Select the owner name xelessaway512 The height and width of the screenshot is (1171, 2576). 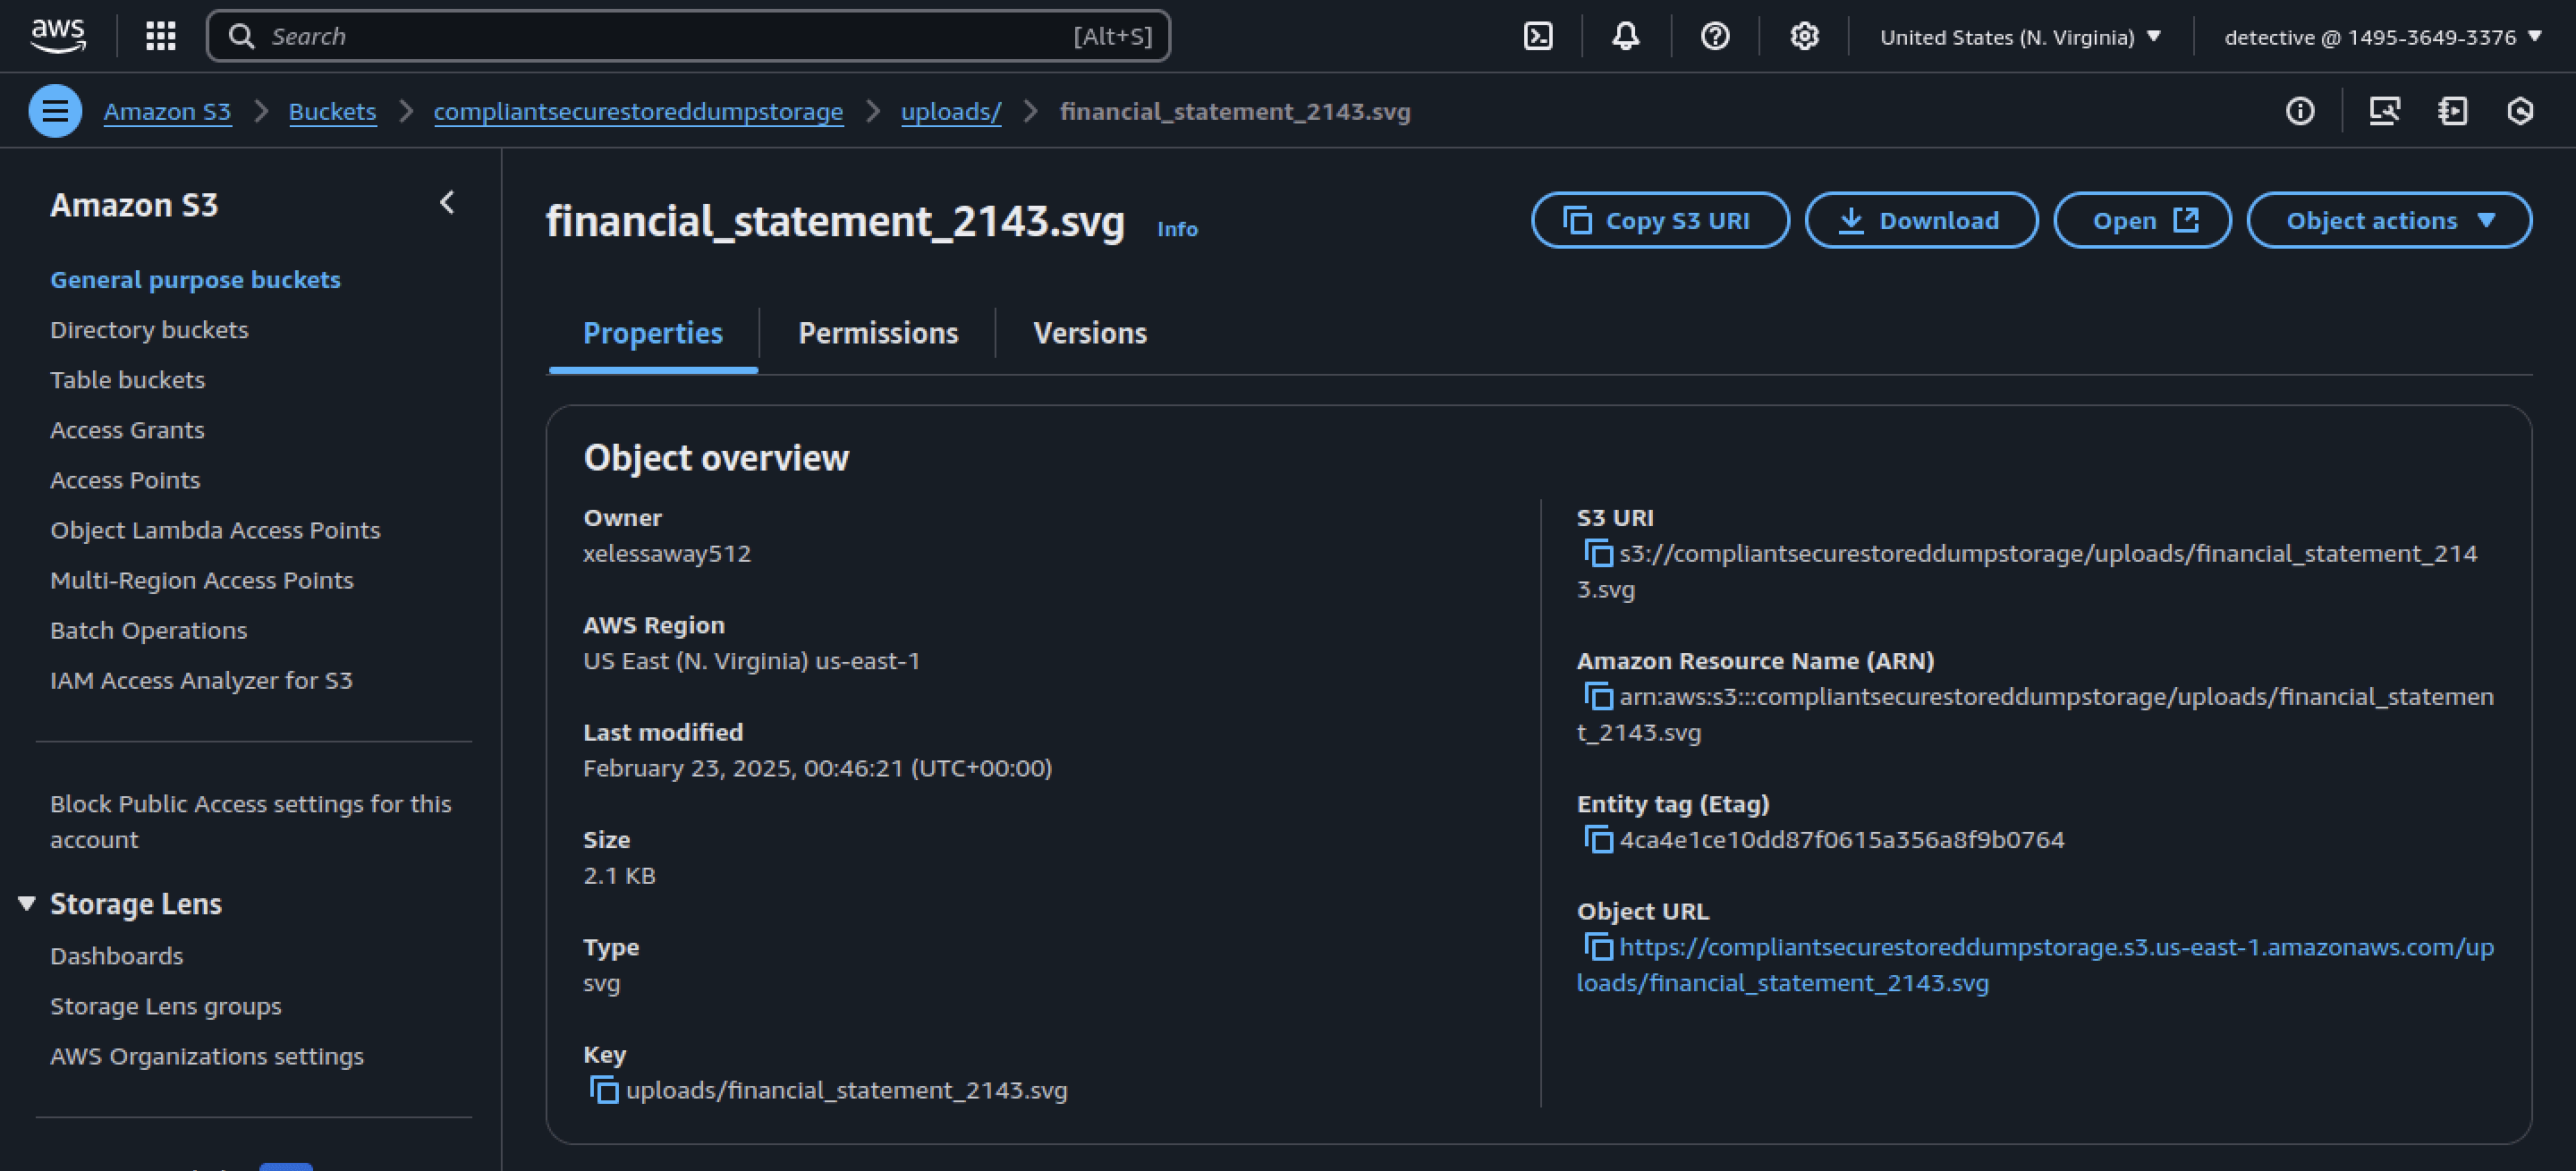(667, 553)
